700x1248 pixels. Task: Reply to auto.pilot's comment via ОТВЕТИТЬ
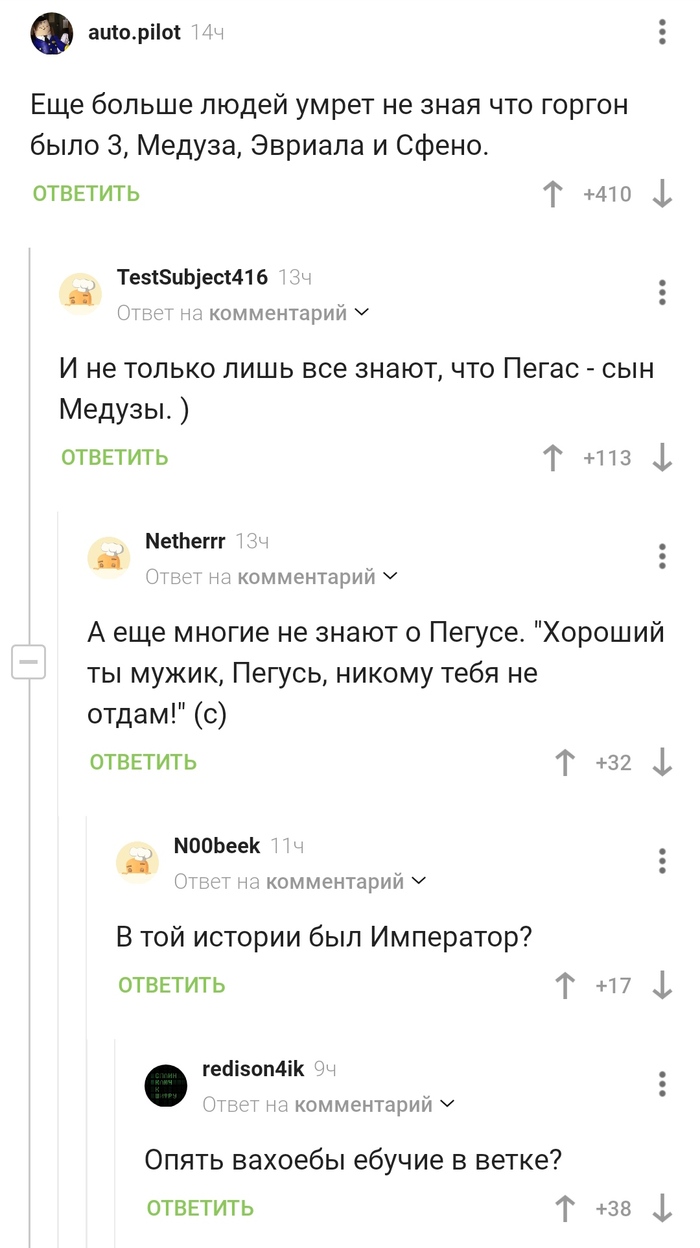[86, 194]
